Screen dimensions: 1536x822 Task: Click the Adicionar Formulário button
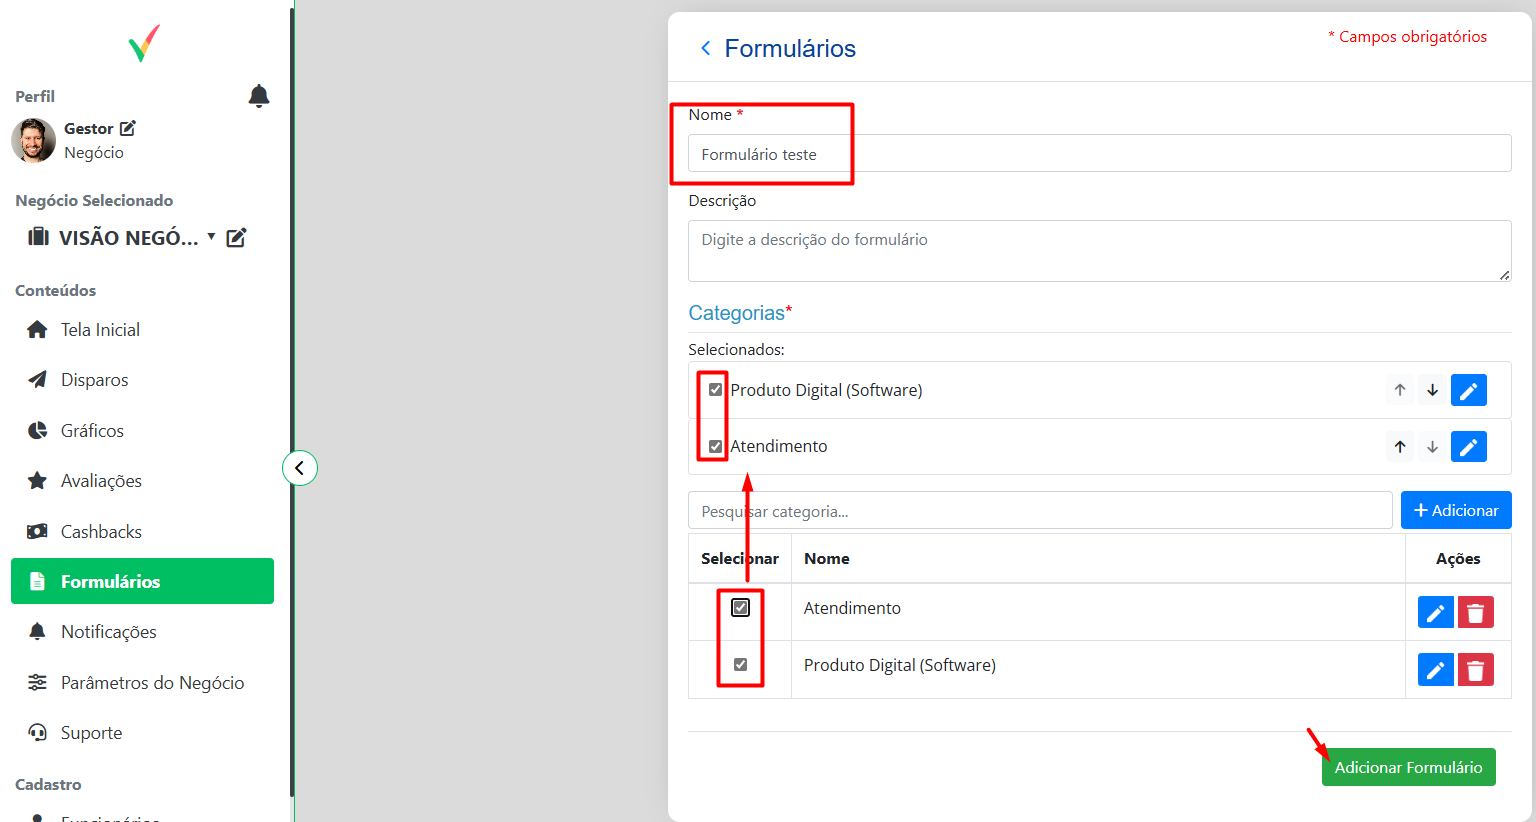tap(1408, 767)
